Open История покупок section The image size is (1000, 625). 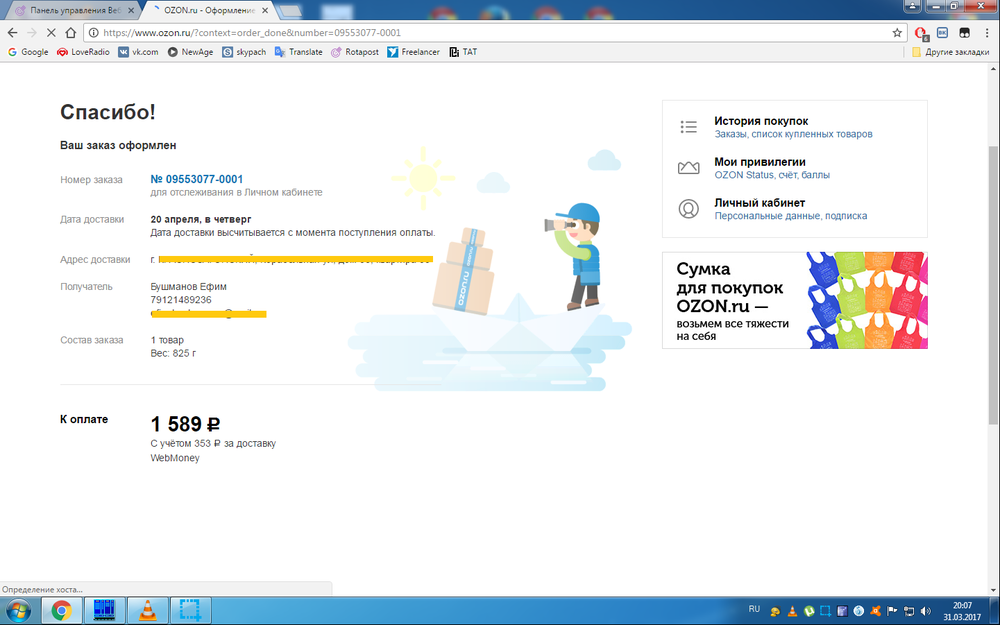(761, 121)
